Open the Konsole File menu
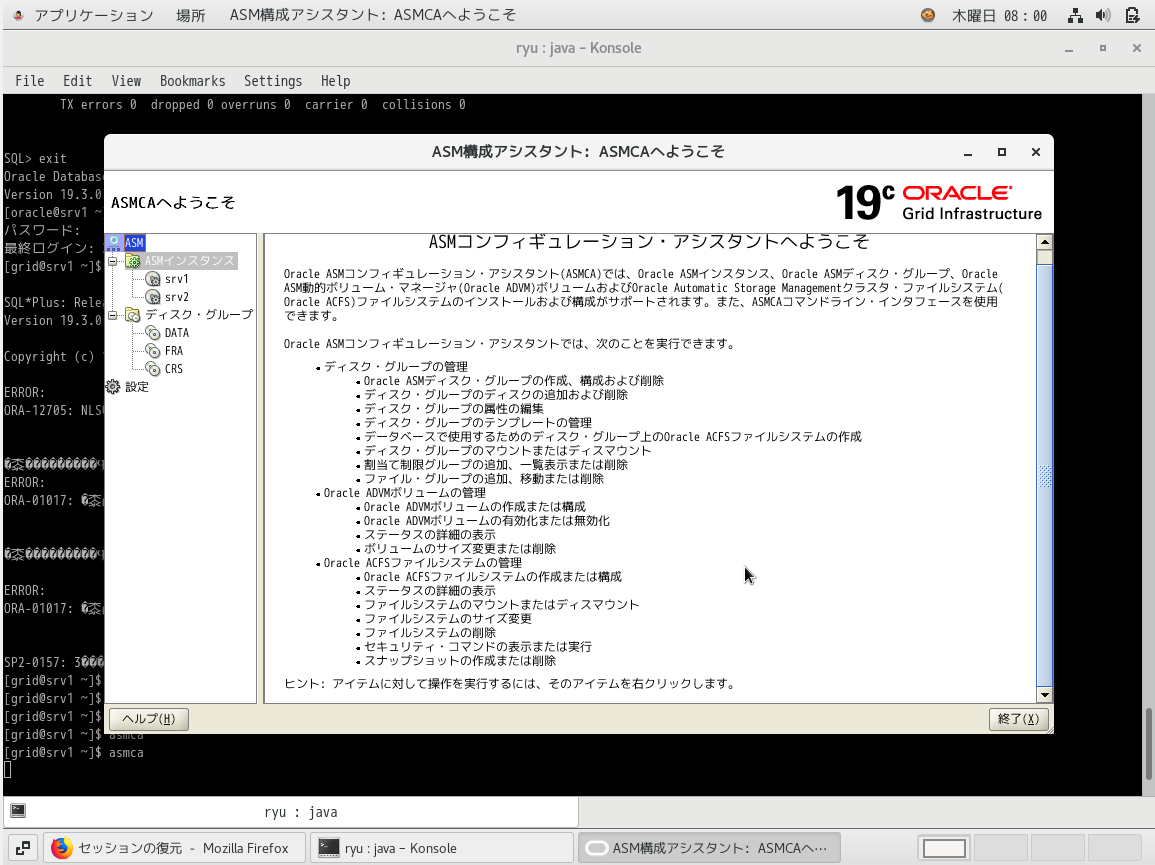The height and width of the screenshot is (865, 1155). (x=29, y=81)
